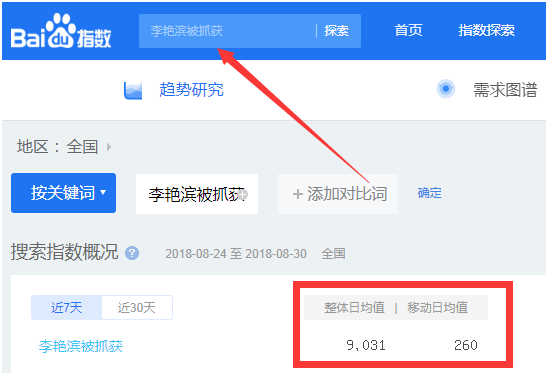548x375 pixels.
Task: Click the 全国 region text
Action: click(82, 146)
